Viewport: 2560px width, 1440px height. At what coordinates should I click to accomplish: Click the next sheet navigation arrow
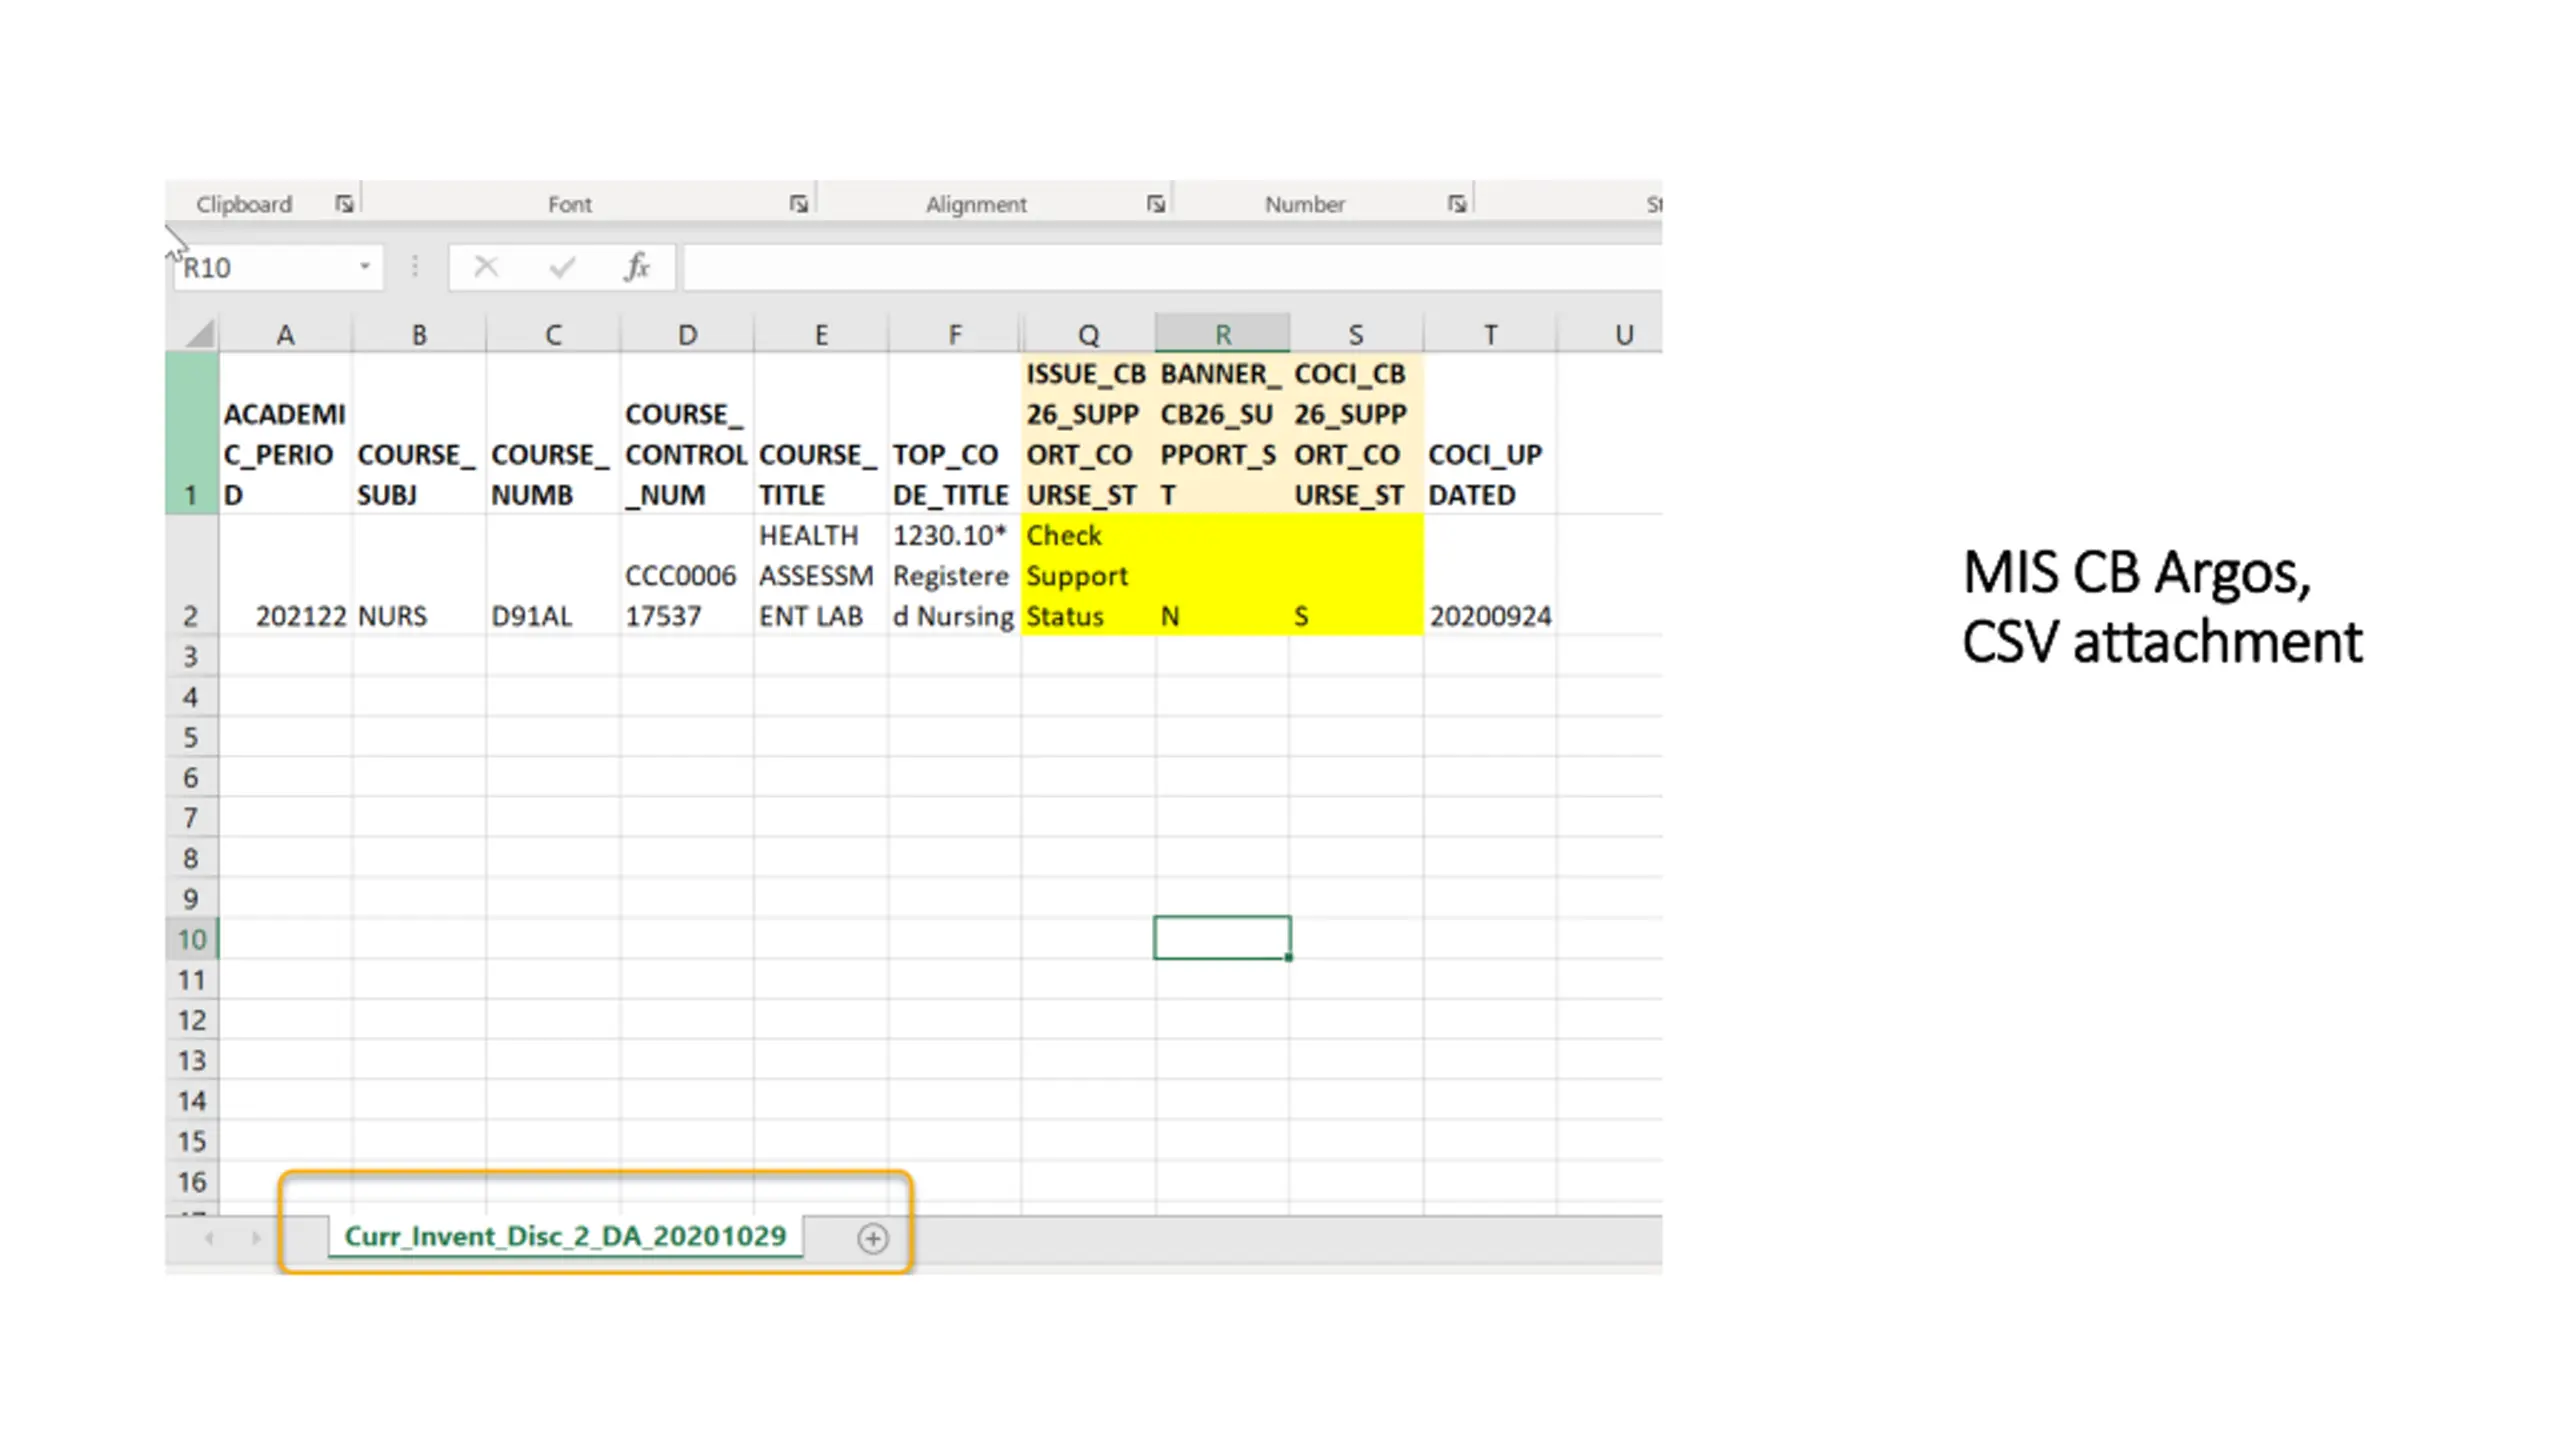point(256,1239)
